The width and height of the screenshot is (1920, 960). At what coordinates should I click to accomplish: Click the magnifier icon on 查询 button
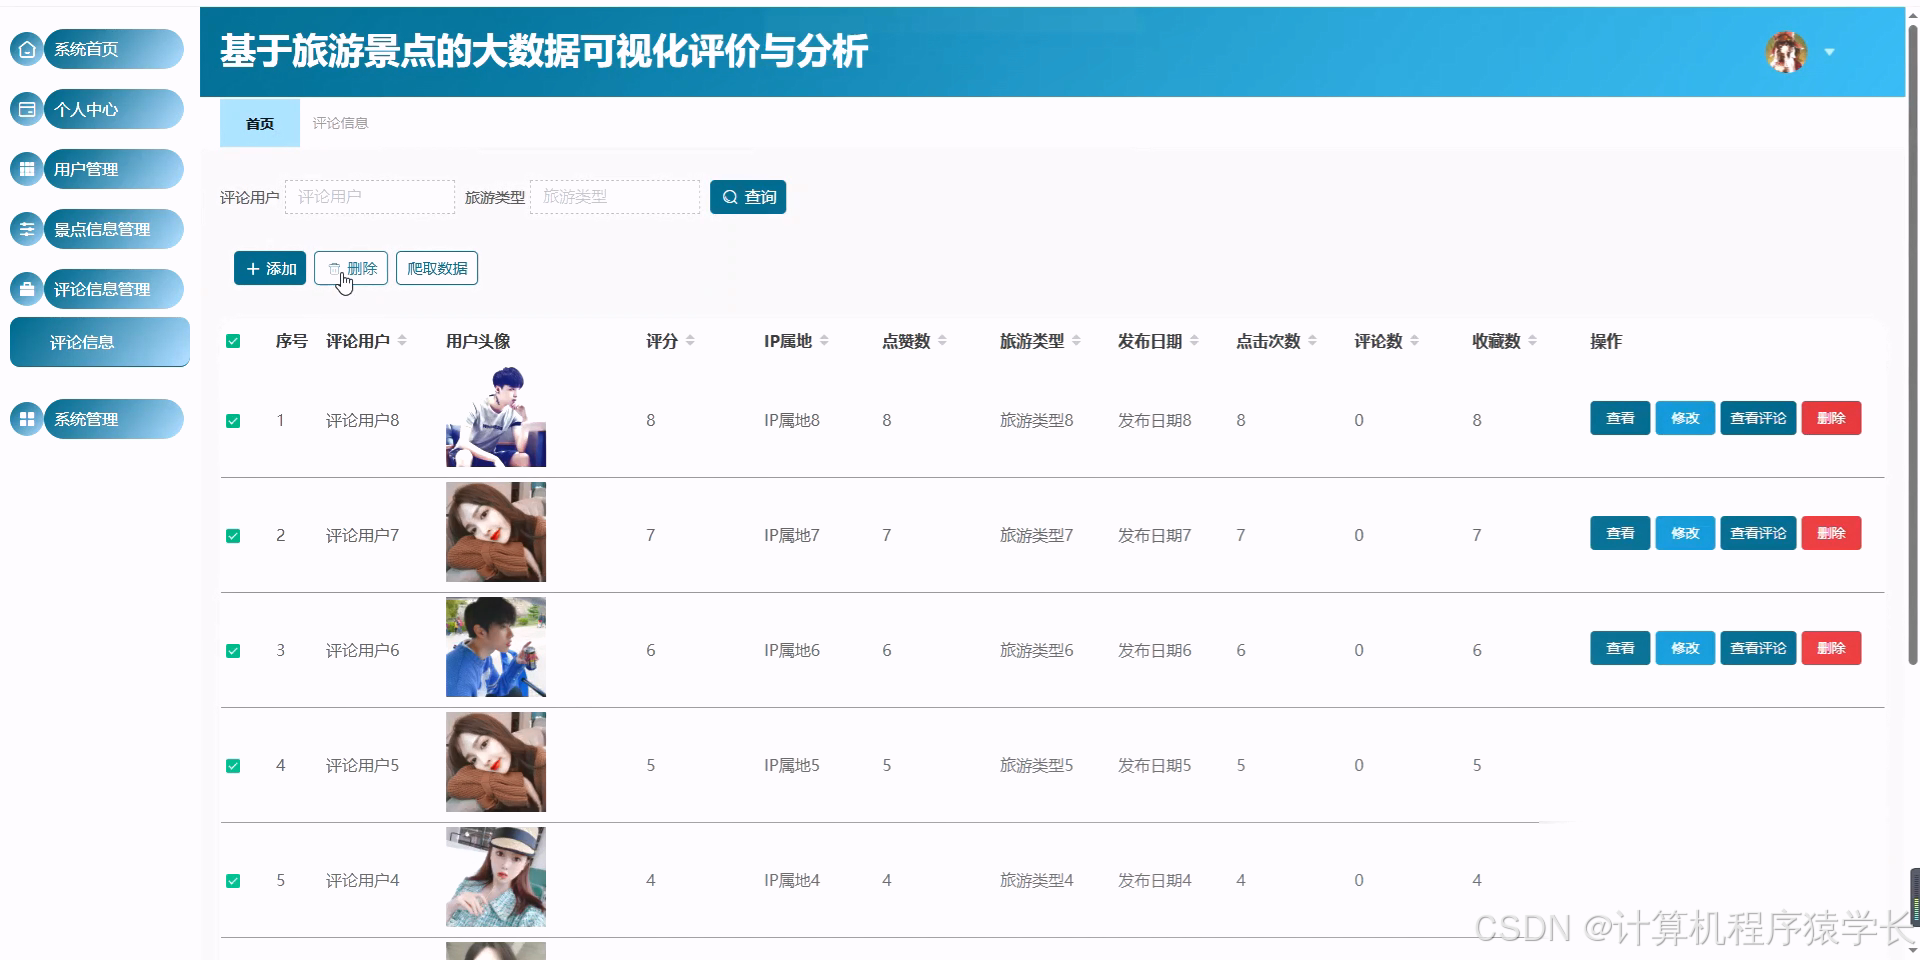pyautogui.click(x=729, y=197)
